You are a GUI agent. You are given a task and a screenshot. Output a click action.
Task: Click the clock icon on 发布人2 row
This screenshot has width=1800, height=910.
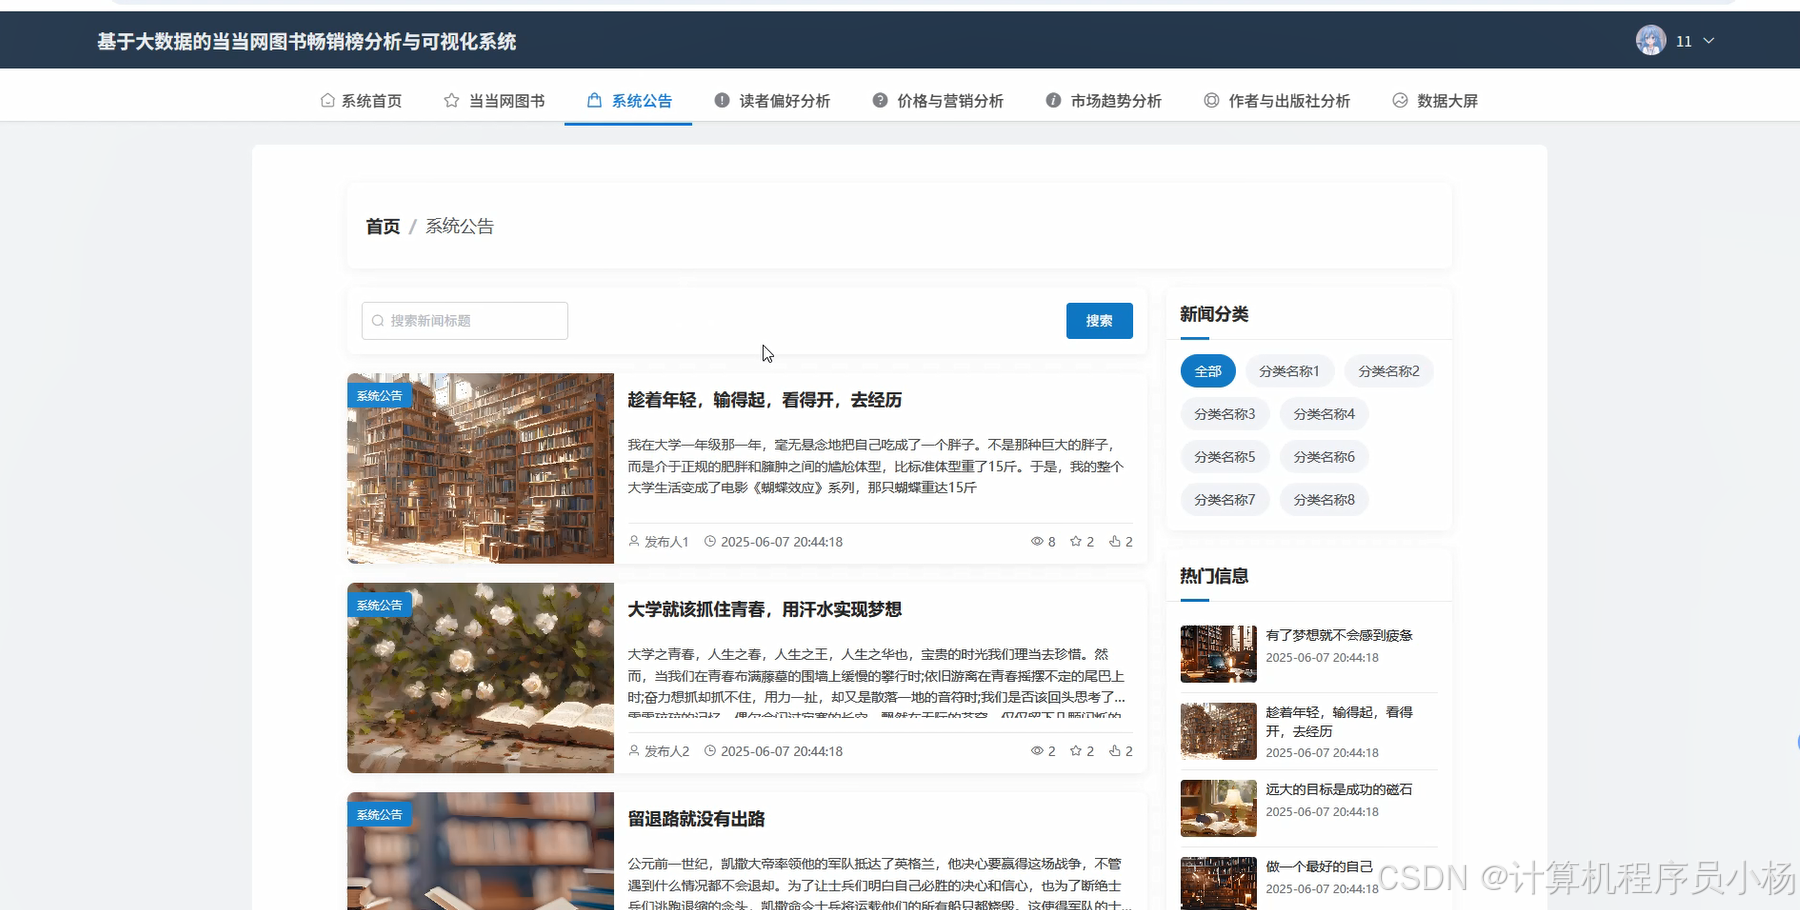tap(710, 750)
